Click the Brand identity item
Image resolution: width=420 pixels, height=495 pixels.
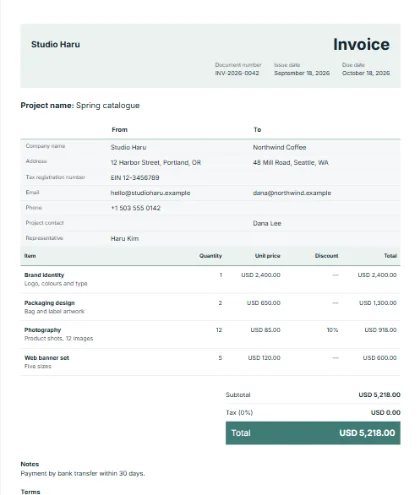pos(44,275)
